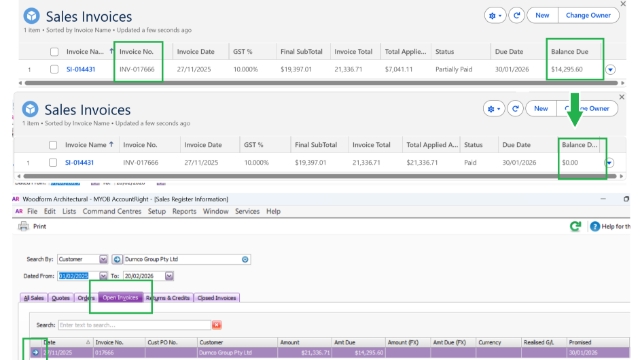
Task: Click the AR application icon in the MYOB title bar
Action: 16,199
